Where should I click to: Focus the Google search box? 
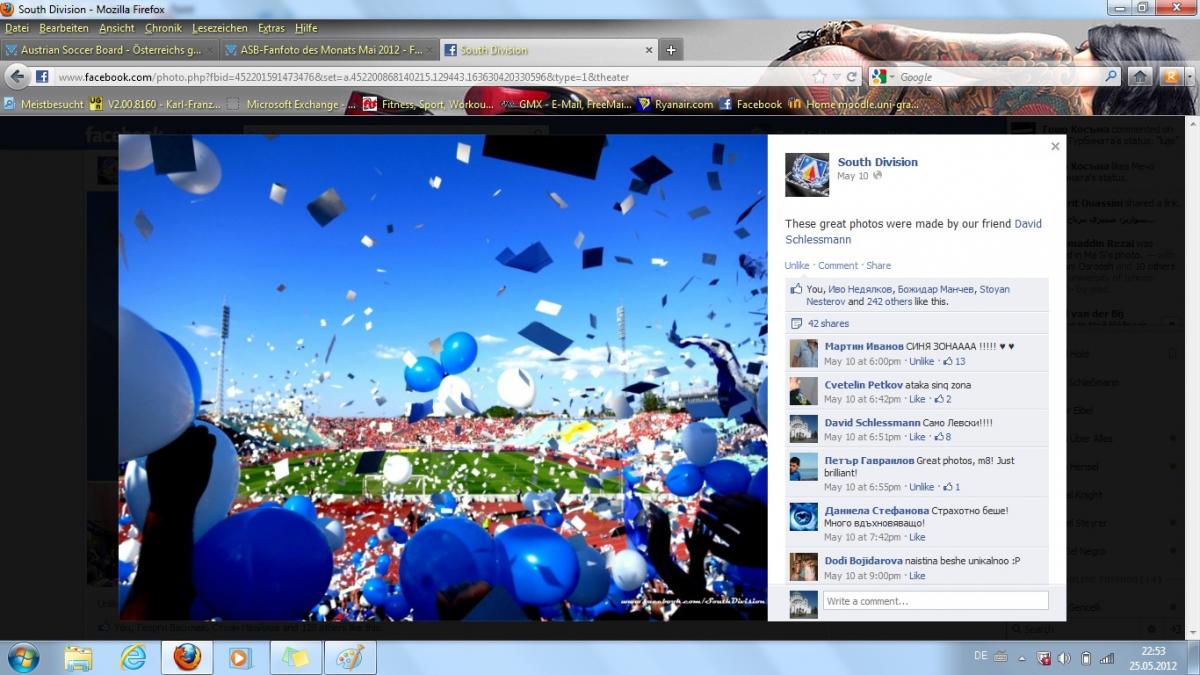[1000, 77]
